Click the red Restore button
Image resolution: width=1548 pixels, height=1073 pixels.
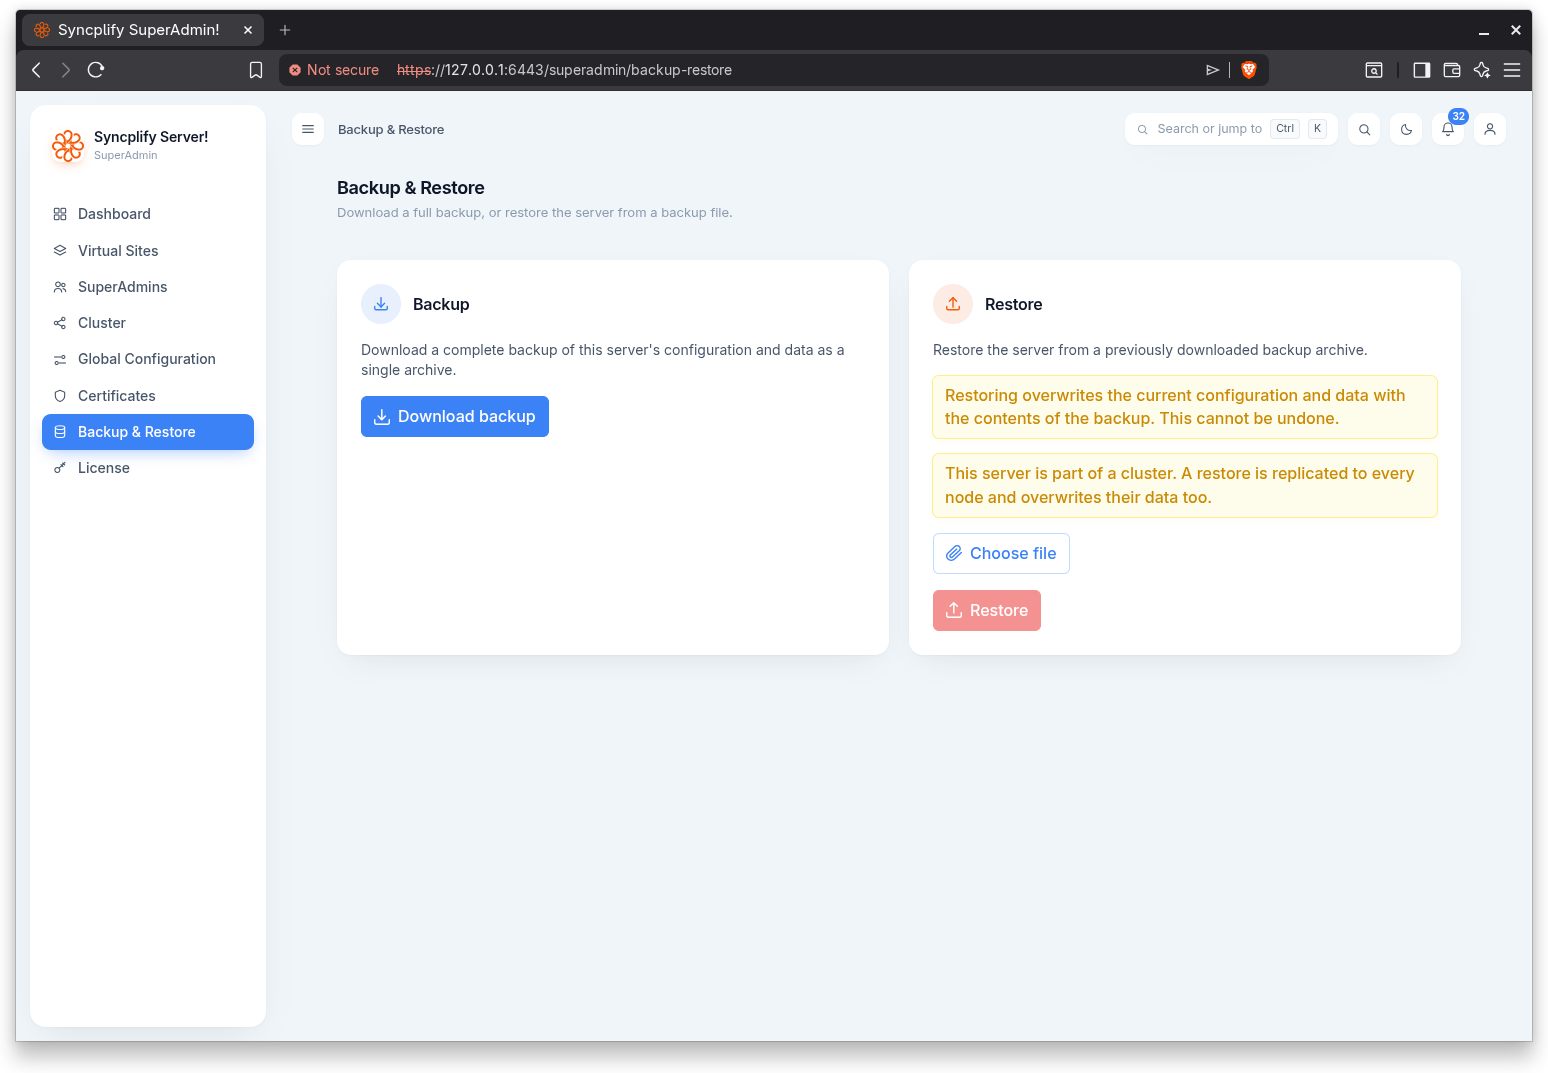(x=987, y=610)
